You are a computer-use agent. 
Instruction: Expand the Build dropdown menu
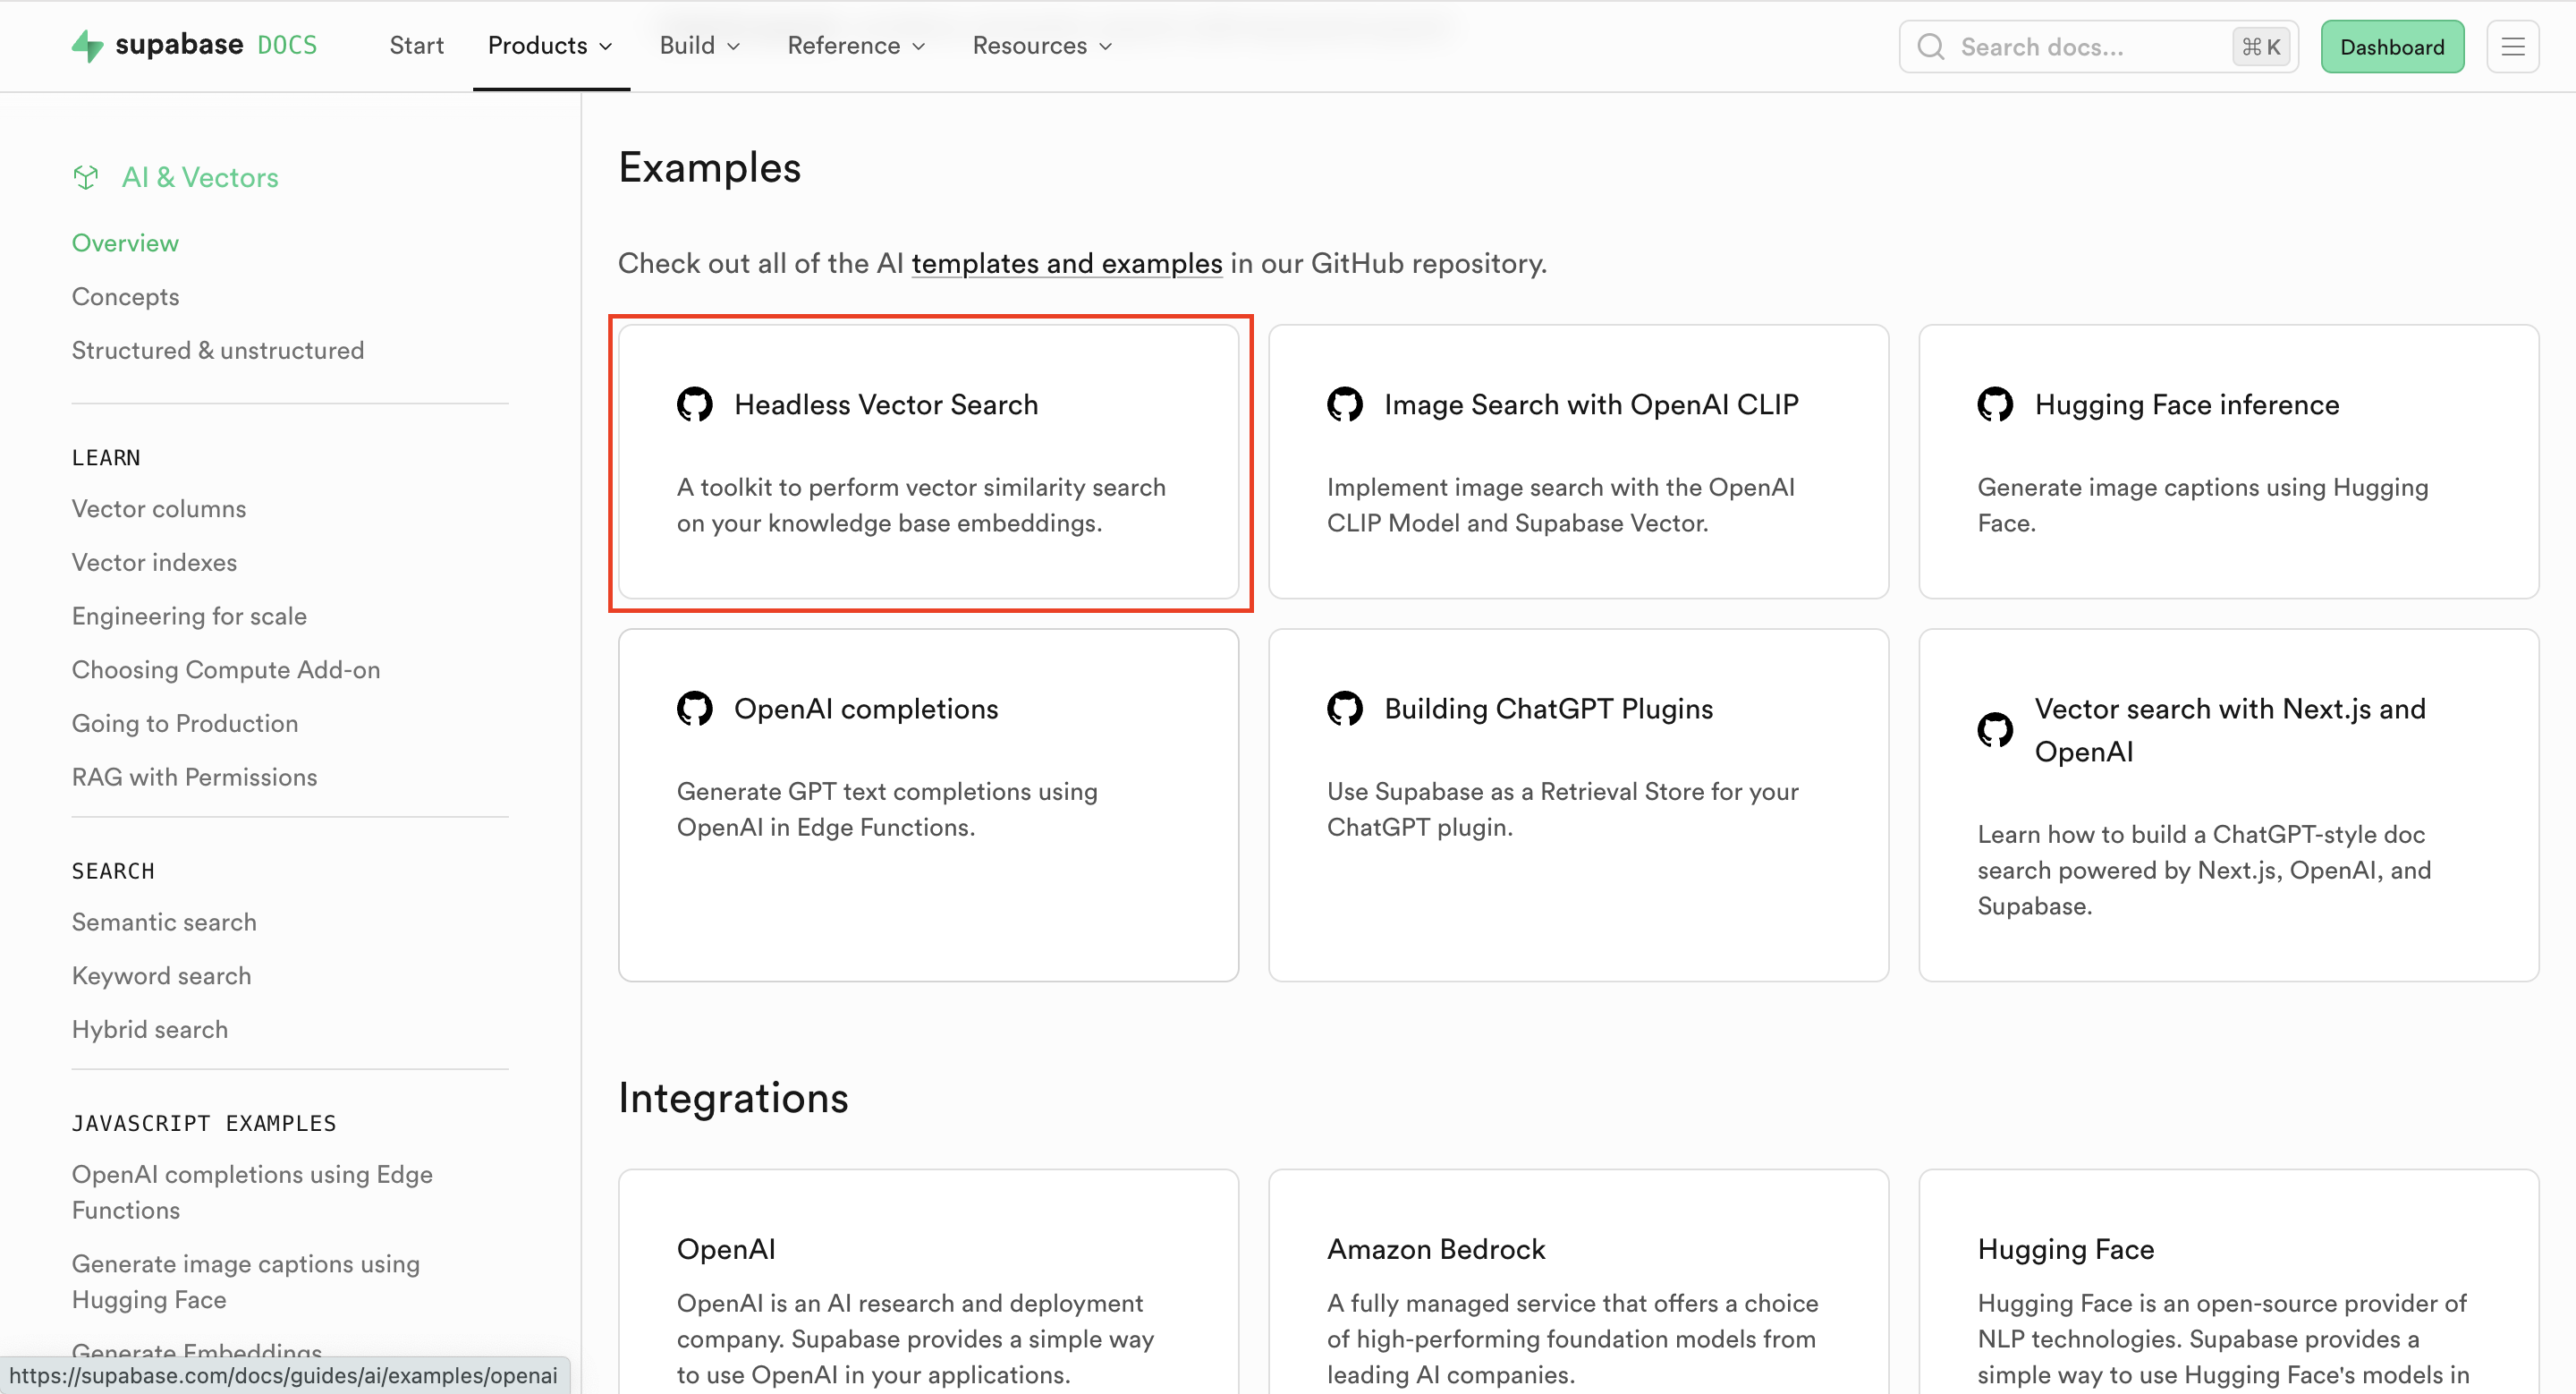pos(700,46)
